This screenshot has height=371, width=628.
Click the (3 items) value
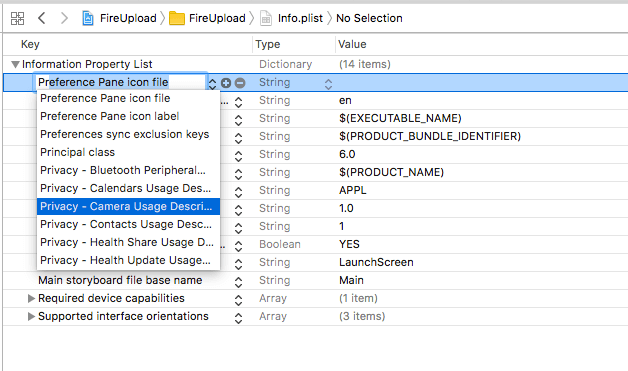point(362,316)
